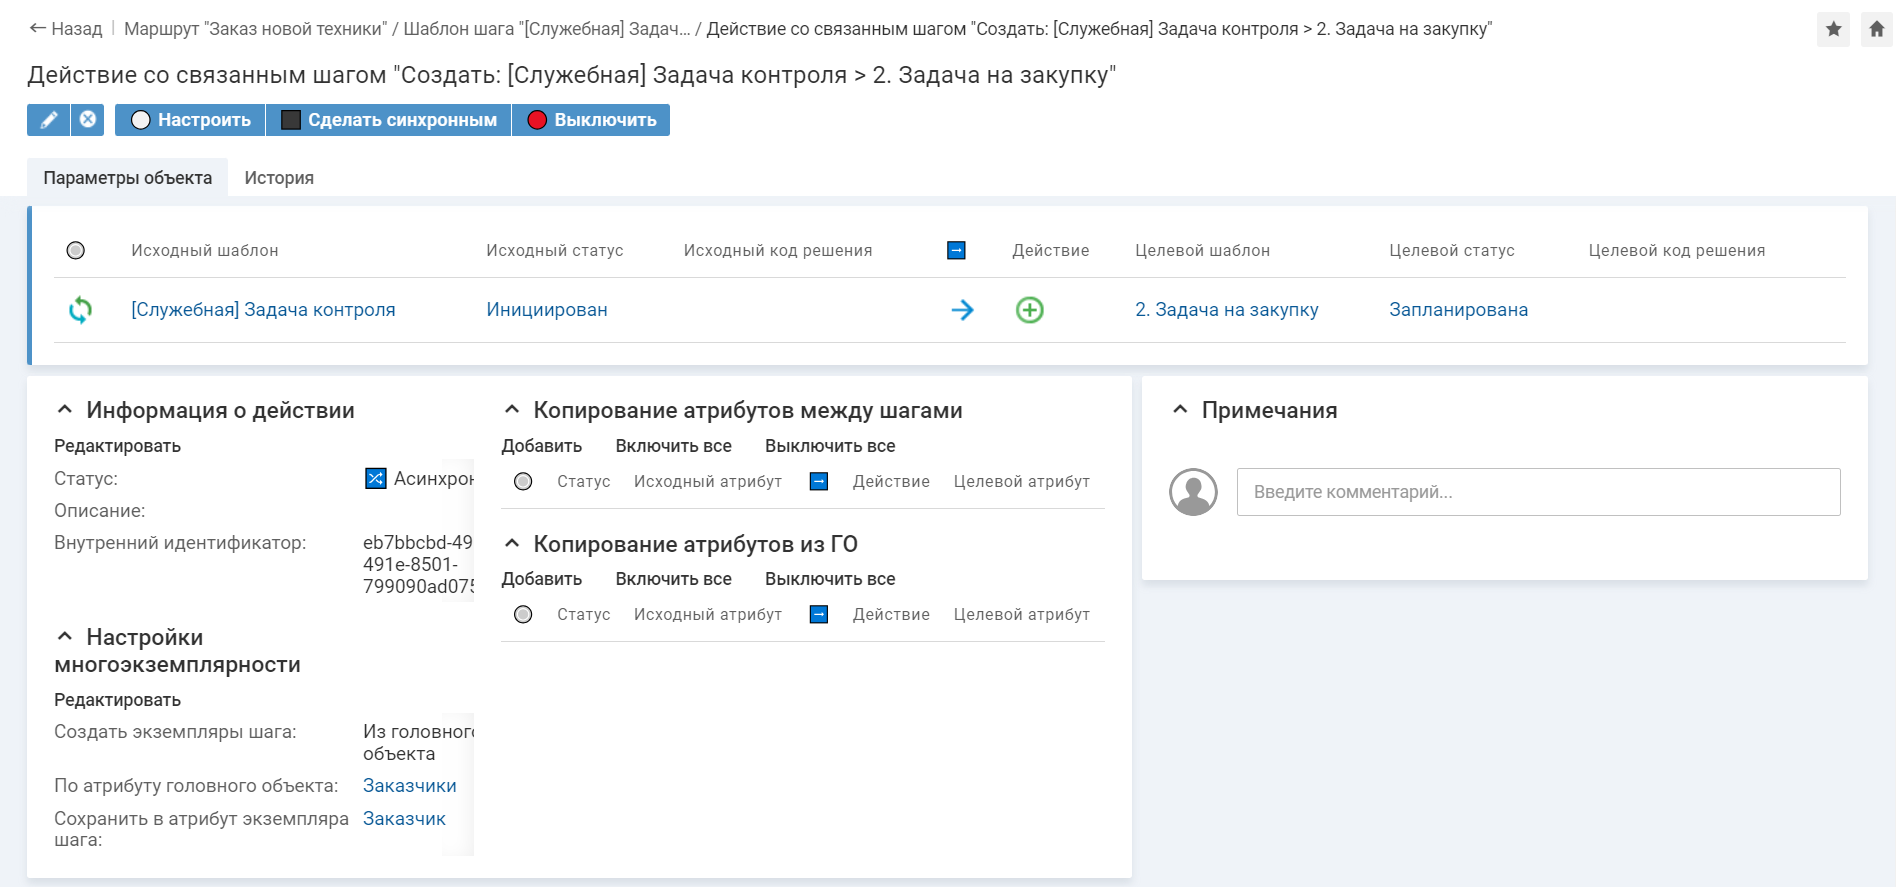
Task: Switch to the История tab
Action: (x=279, y=178)
